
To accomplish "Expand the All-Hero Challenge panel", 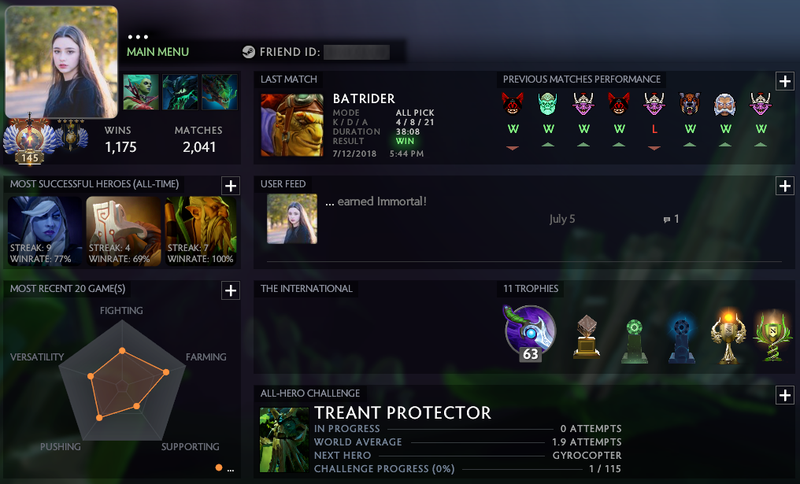I will [785, 395].
